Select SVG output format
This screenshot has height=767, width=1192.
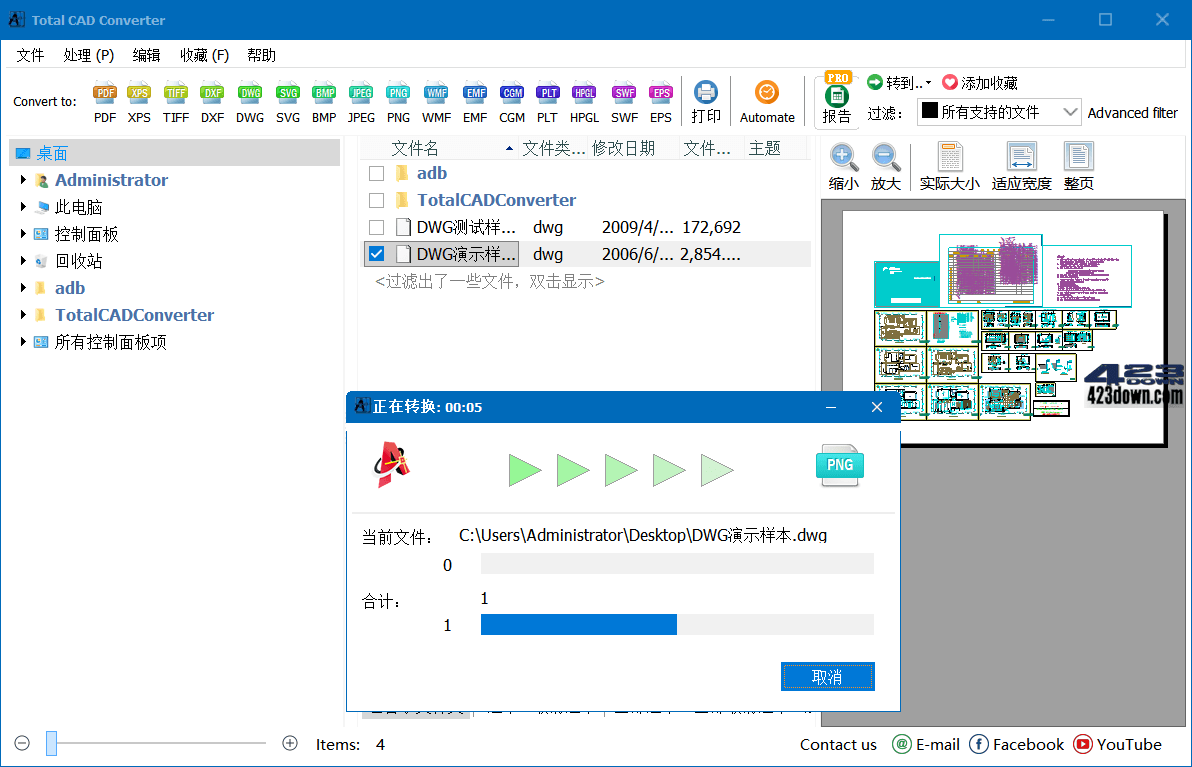[x=287, y=100]
